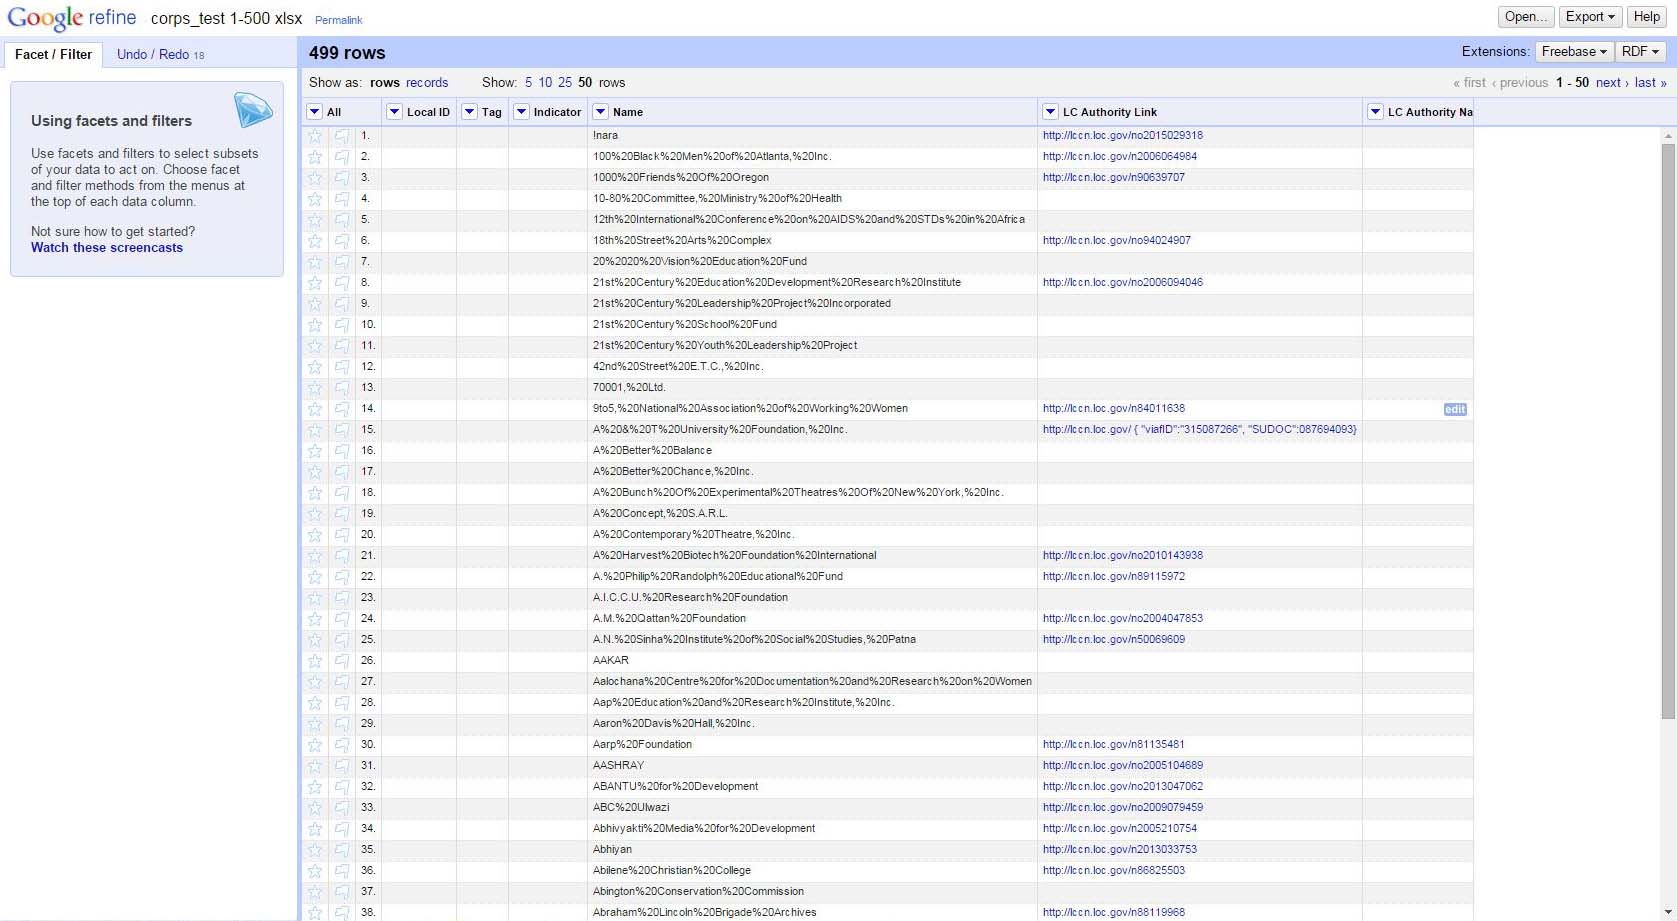The image size is (1677, 921).
Task: Click the Help button
Action: (1646, 17)
